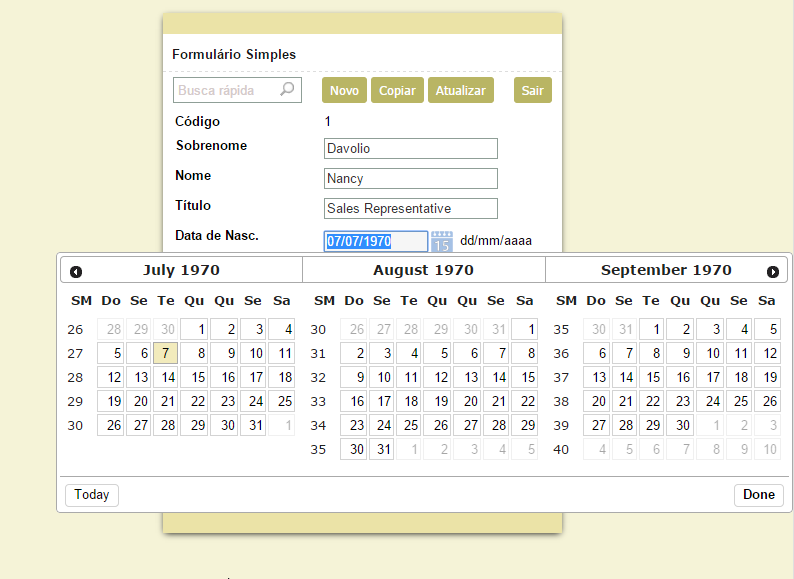
Task: Click the Novo button
Action: [x=344, y=90]
